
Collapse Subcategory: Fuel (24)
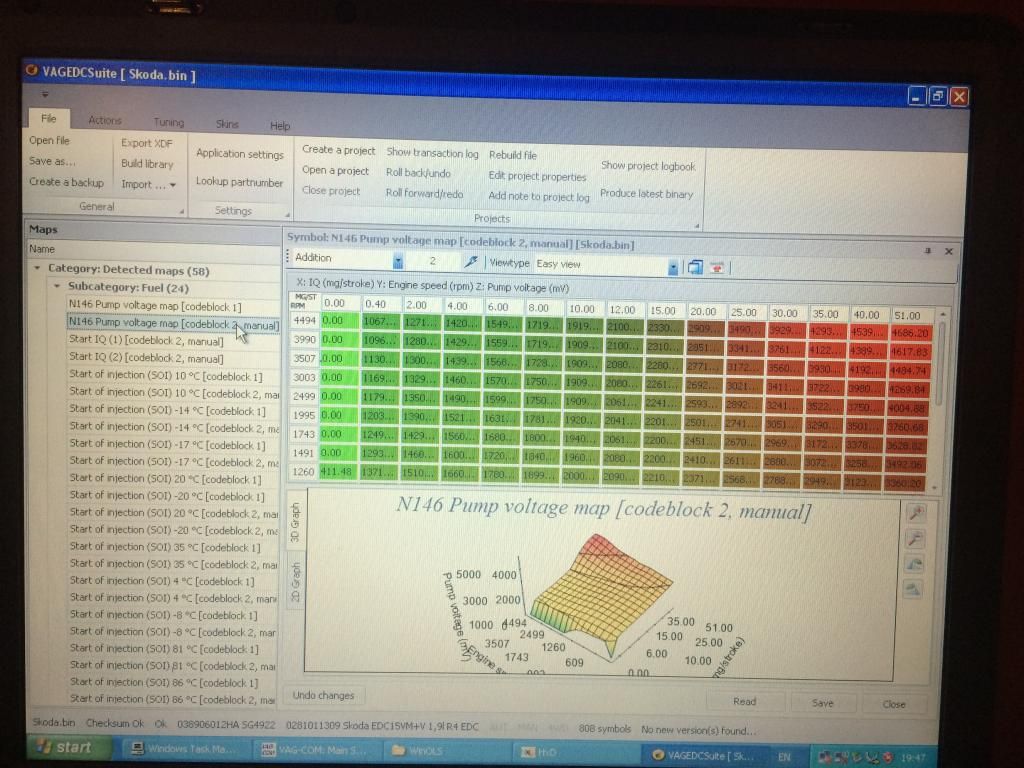(x=57, y=286)
